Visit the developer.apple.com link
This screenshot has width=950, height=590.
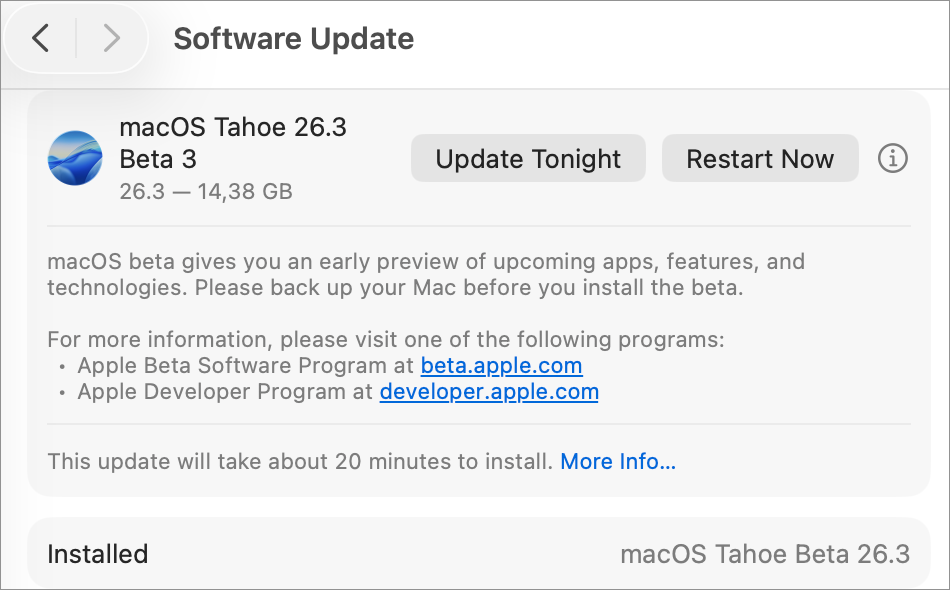pyautogui.click(x=489, y=392)
